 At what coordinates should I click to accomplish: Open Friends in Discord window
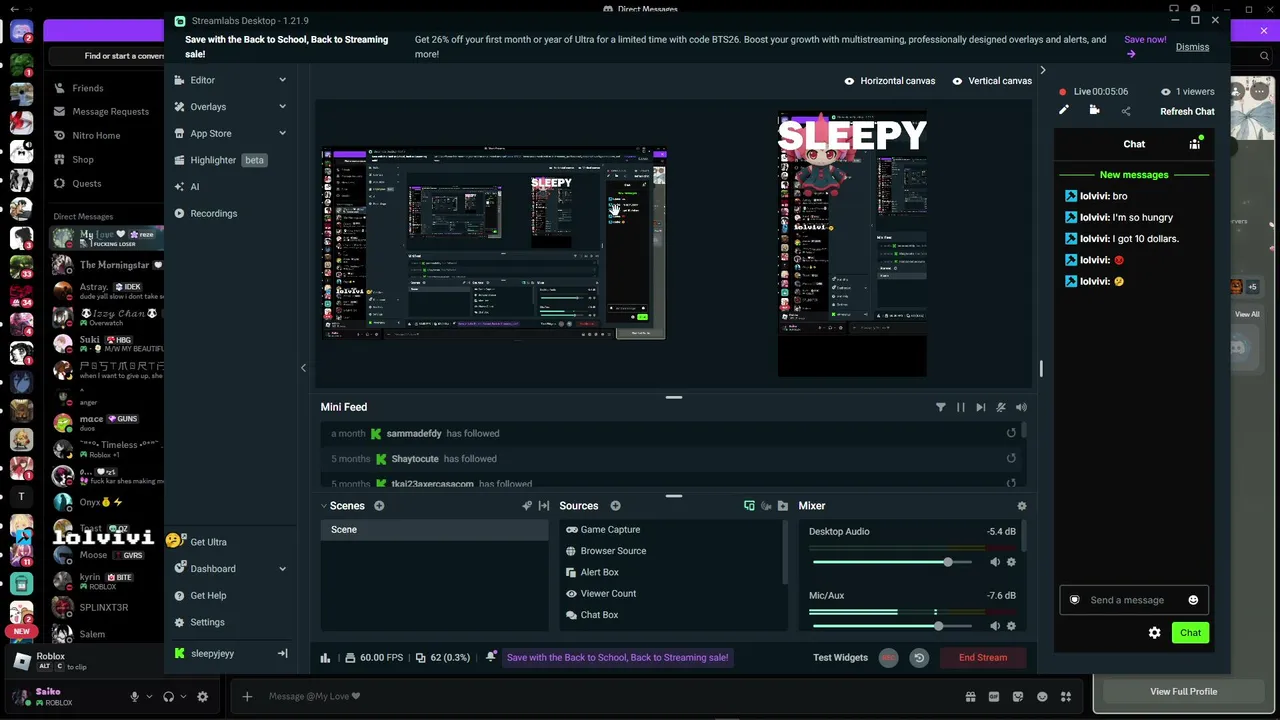pyautogui.click(x=88, y=88)
